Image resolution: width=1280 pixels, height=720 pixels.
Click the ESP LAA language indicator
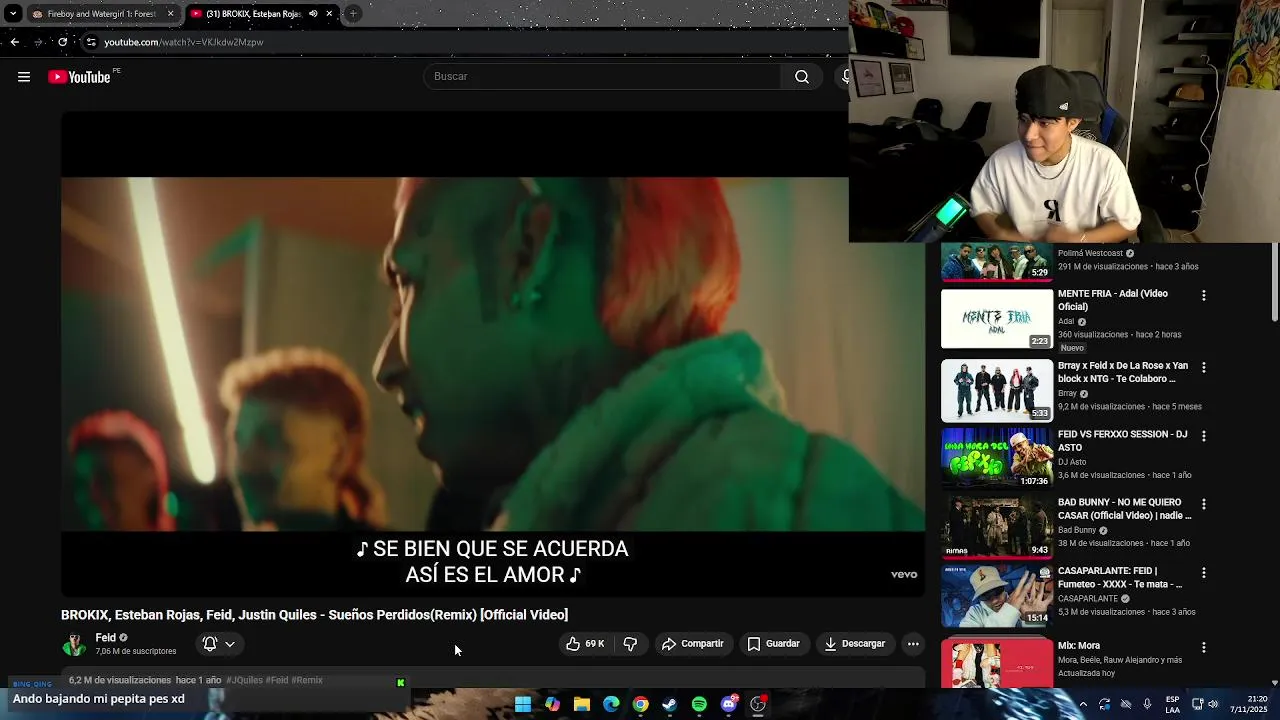click(x=1172, y=704)
